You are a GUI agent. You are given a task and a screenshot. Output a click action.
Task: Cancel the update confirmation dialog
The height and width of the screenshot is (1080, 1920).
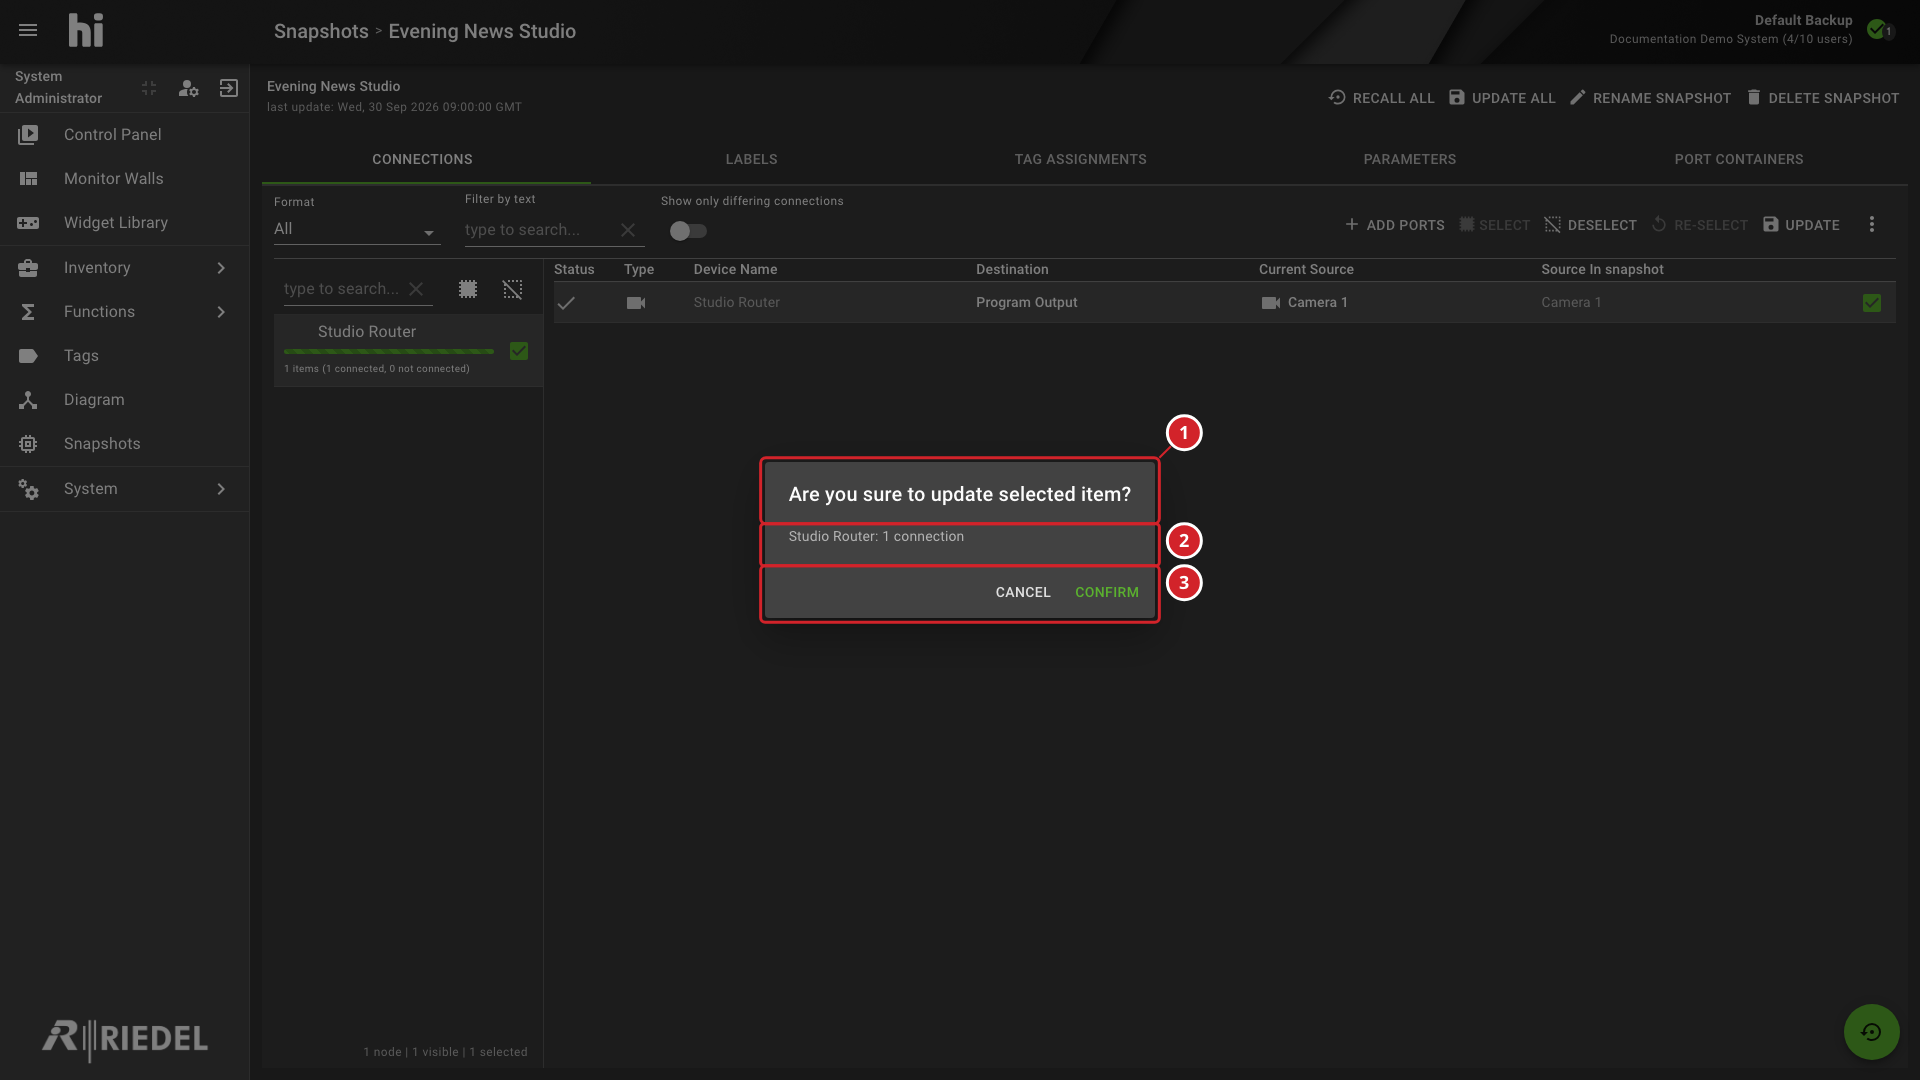pyautogui.click(x=1023, y=592)
